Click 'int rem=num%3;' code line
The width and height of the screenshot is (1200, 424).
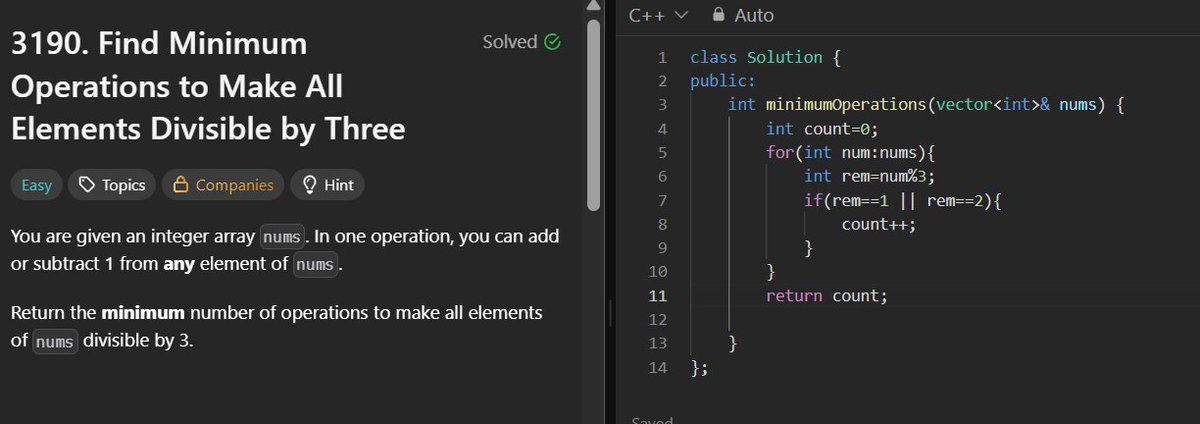869,177
